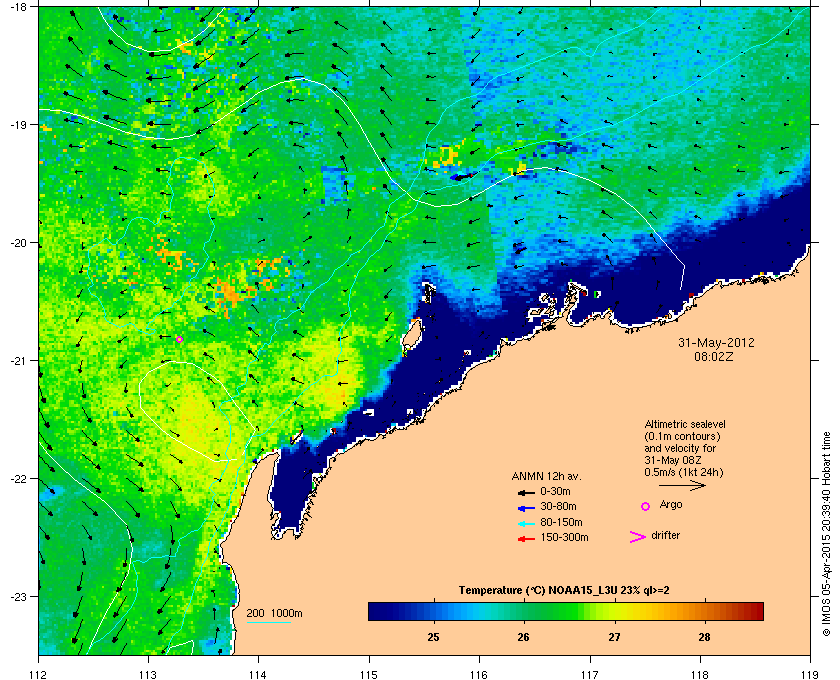
Task: Click longitude axis label 116
Action: (x=479, y=675)
